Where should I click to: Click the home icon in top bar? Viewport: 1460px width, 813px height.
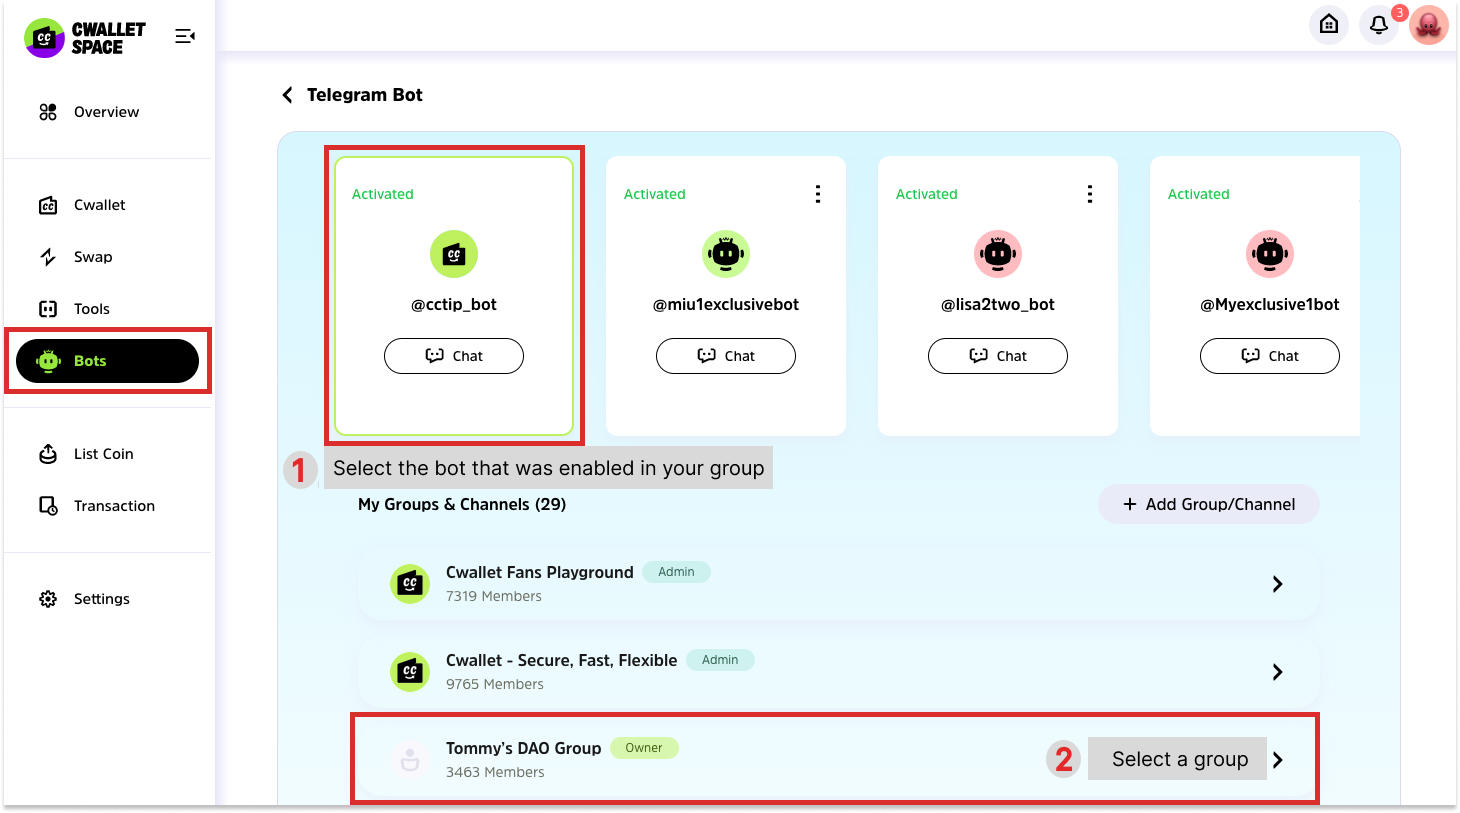pyautogui.click(x=1328, y=24)
